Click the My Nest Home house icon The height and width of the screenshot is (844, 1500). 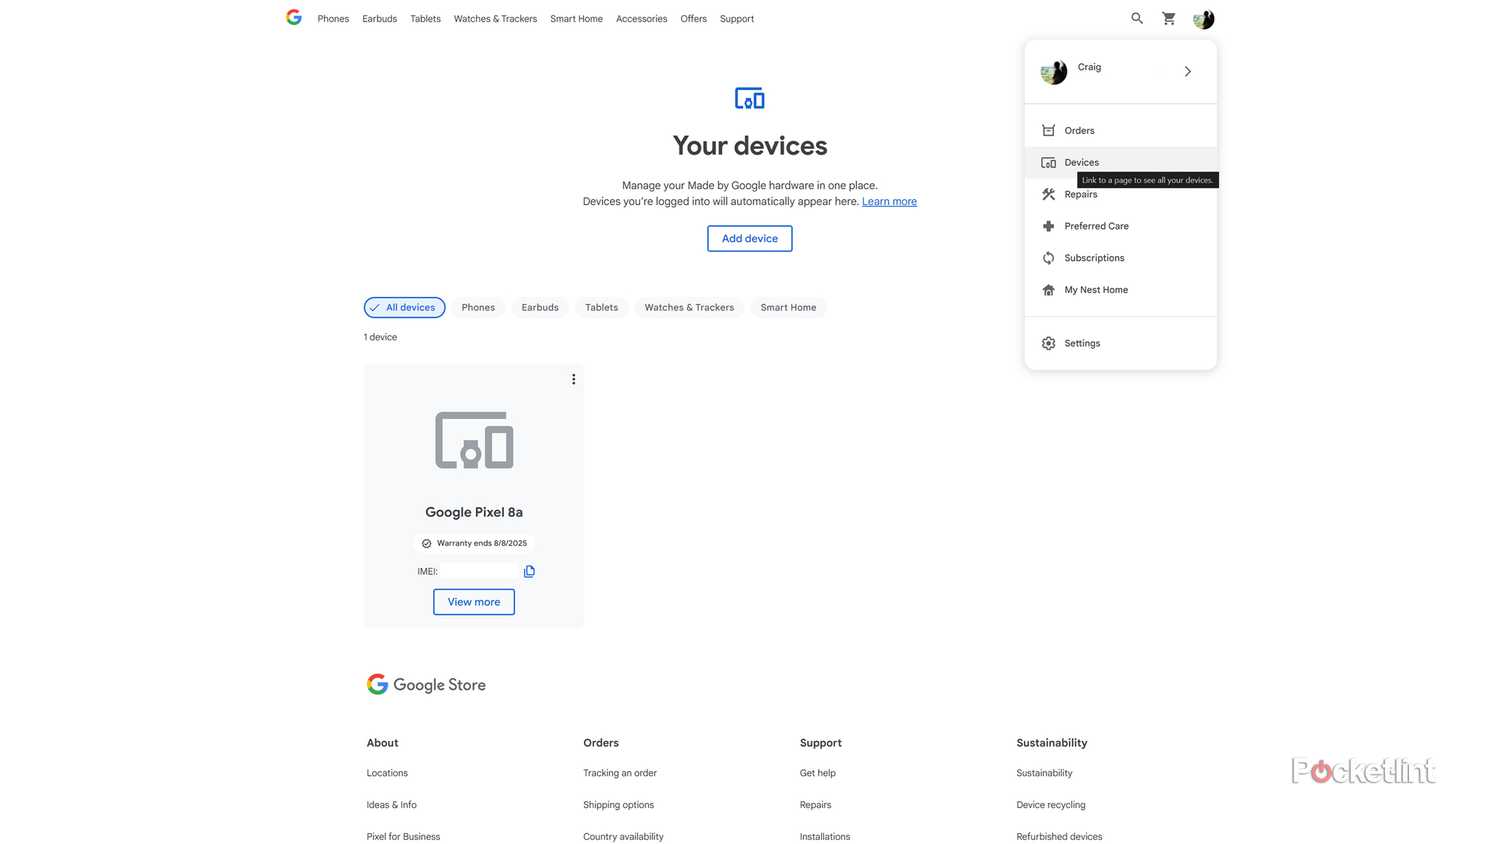click(1048, 290)
